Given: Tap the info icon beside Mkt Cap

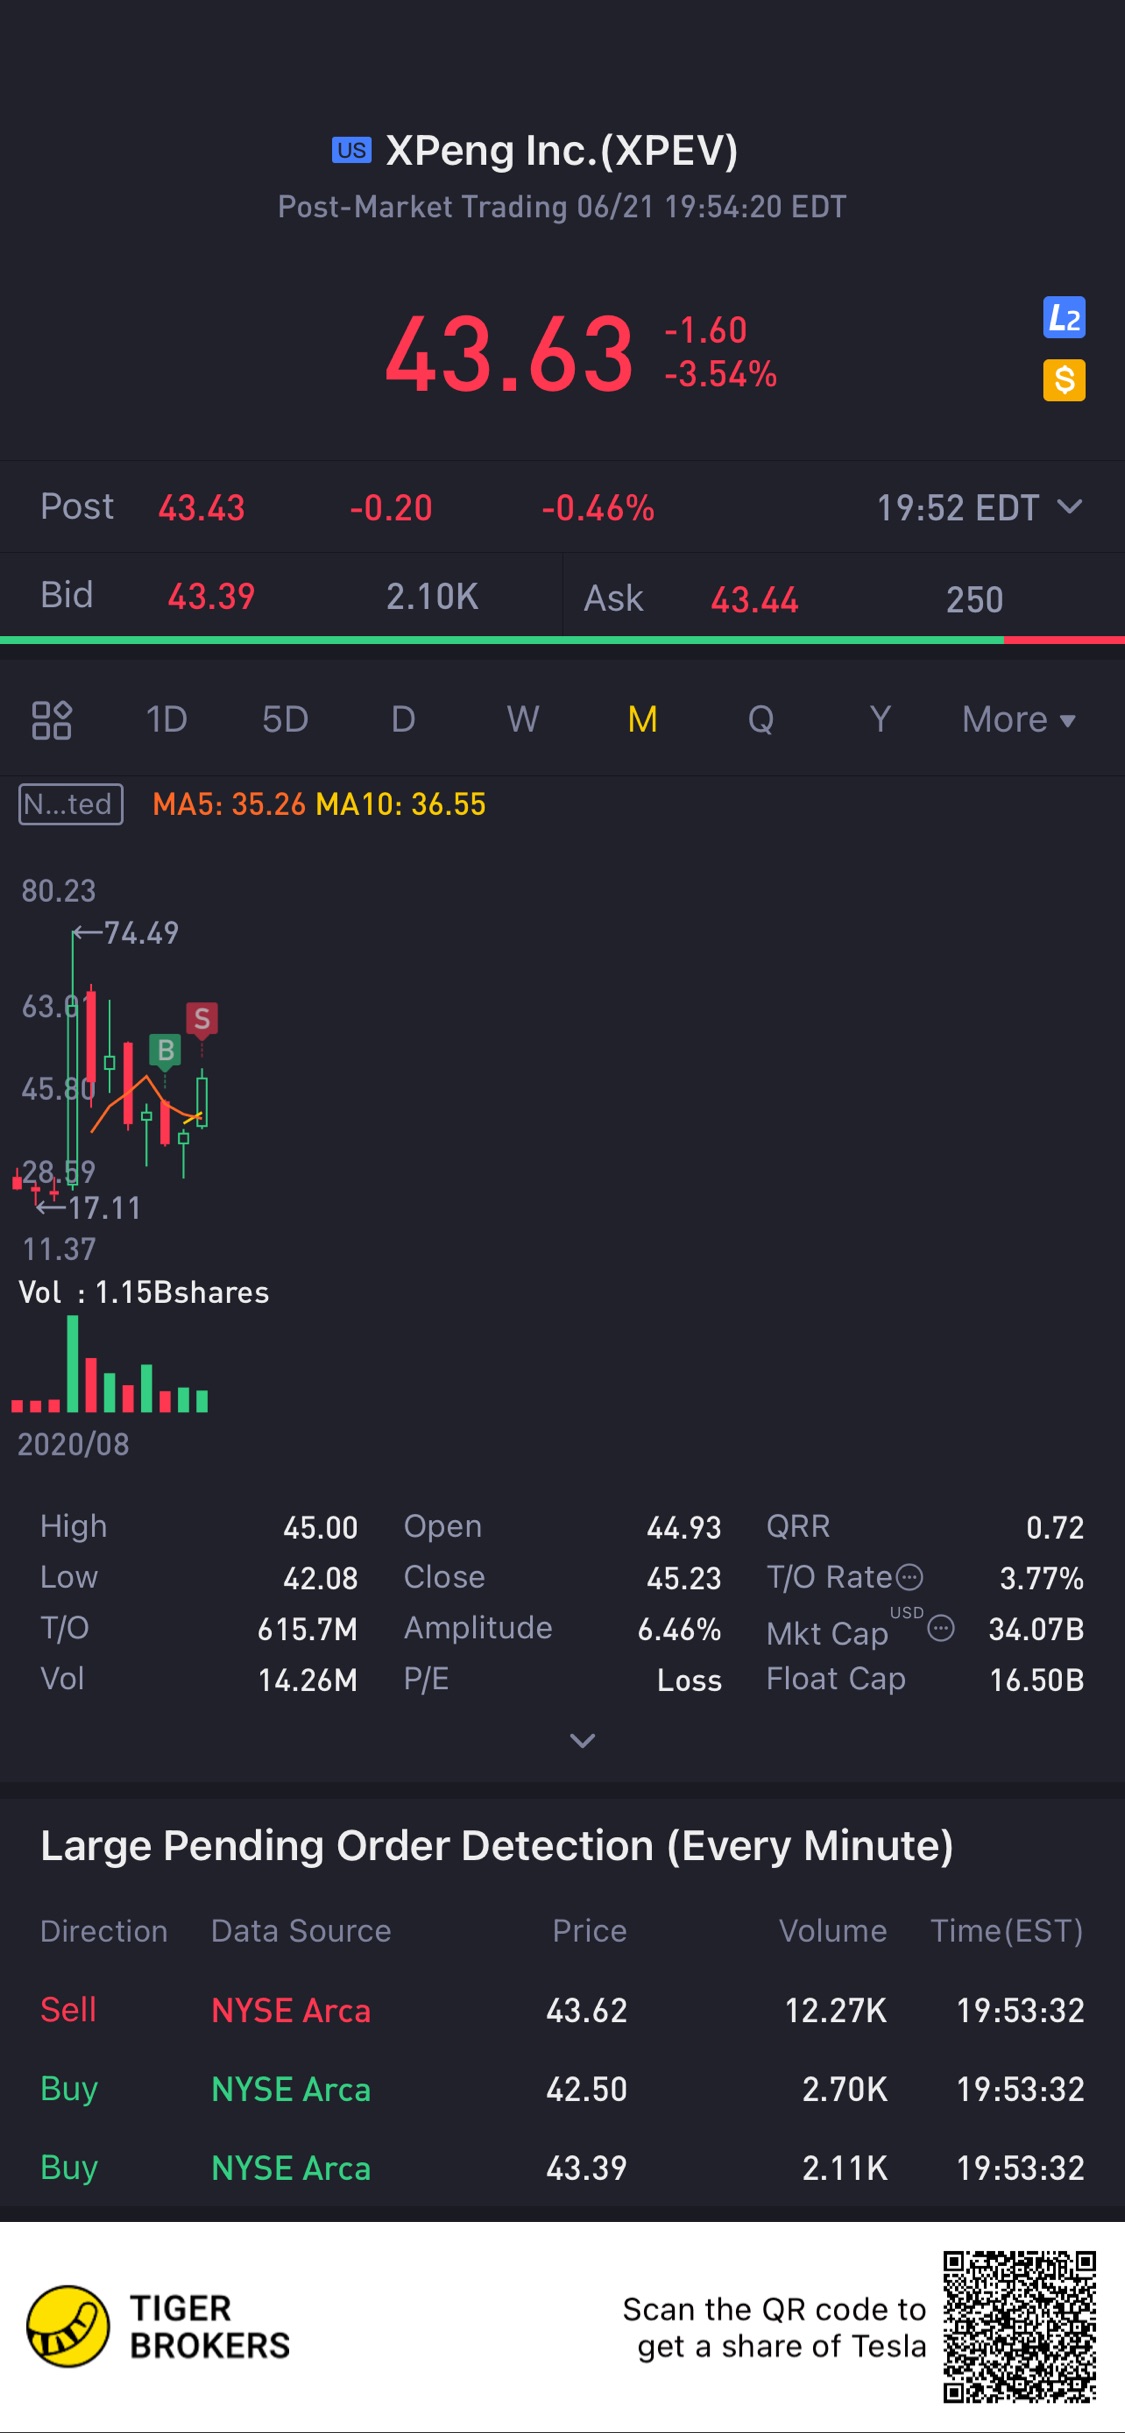Looking at the screenshot, I should (x=940, y=1629).
